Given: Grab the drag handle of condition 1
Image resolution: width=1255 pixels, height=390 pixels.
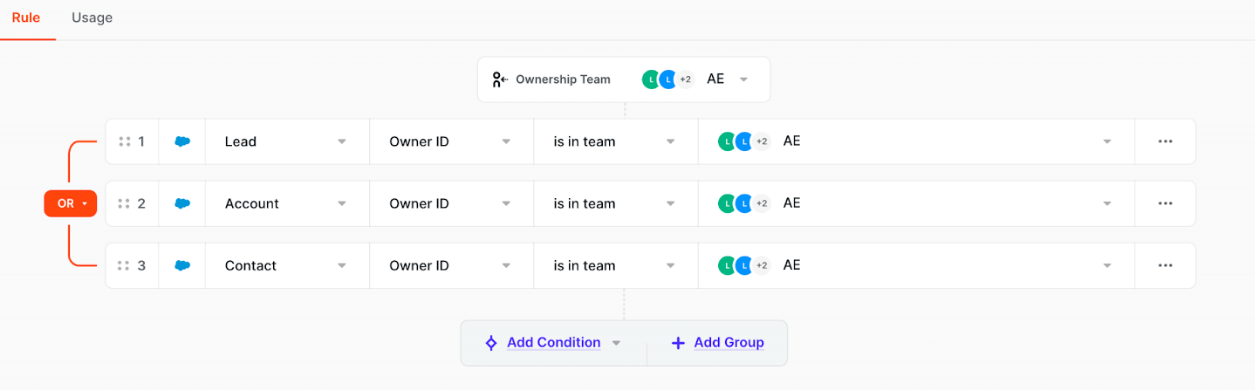Looking at the screenshot, I should click(x=125, y=142).
